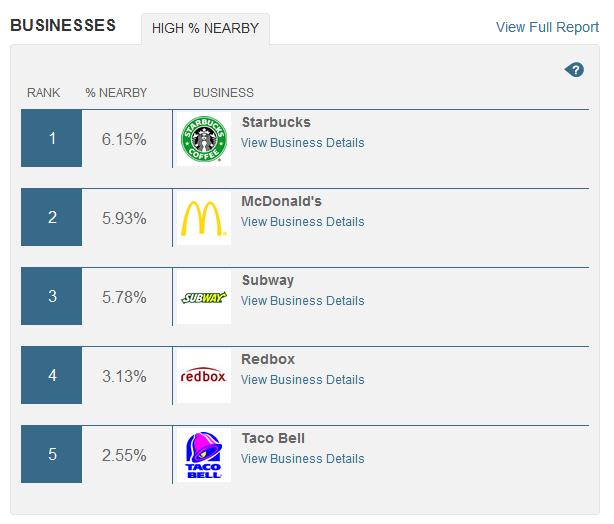This screenshot has width=614, height=524.
Task: Click the Redbox logo
Action: click(204, 376)
